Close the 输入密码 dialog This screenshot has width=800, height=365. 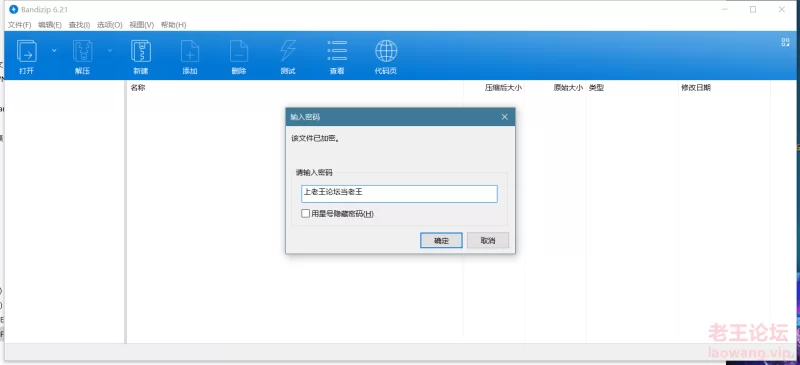[x=505, y=117]
